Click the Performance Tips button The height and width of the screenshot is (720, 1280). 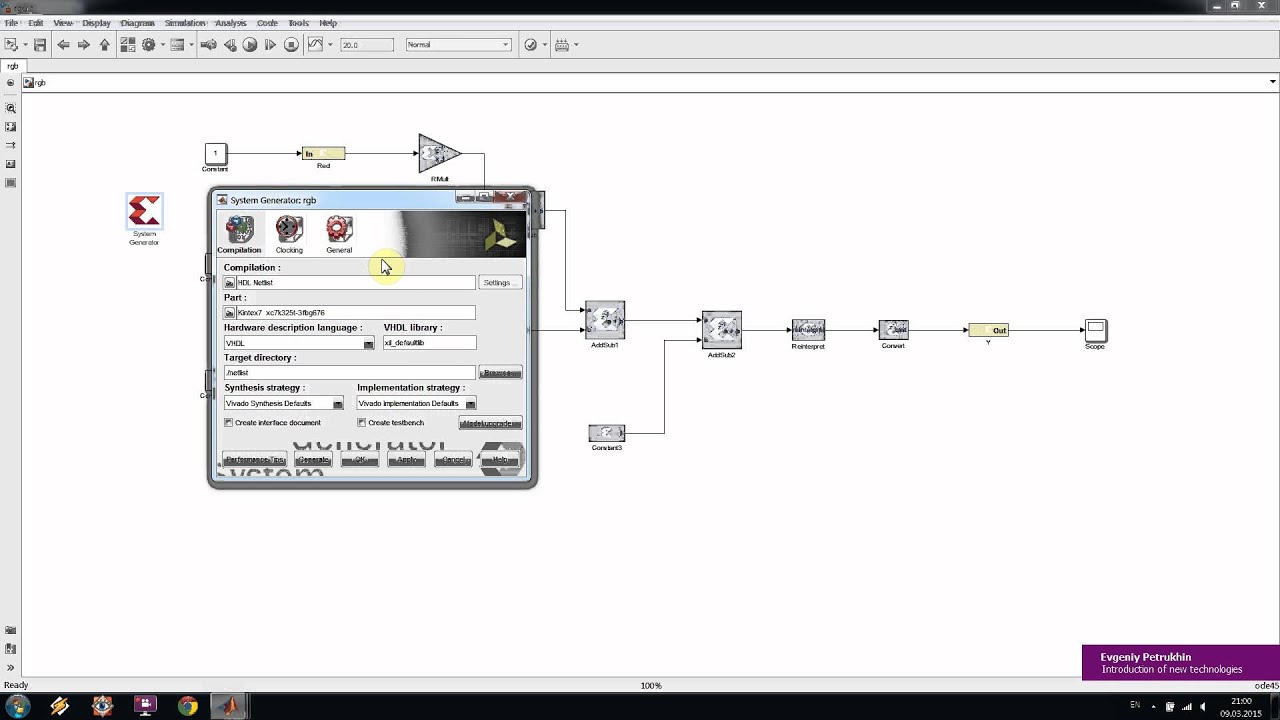(x=254, y=460)
